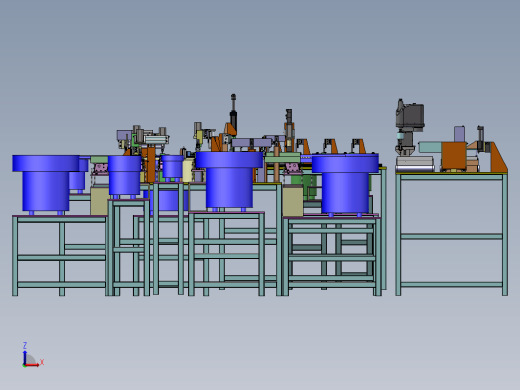Select the large blue bowl feeder in the center

coord(229,181)
